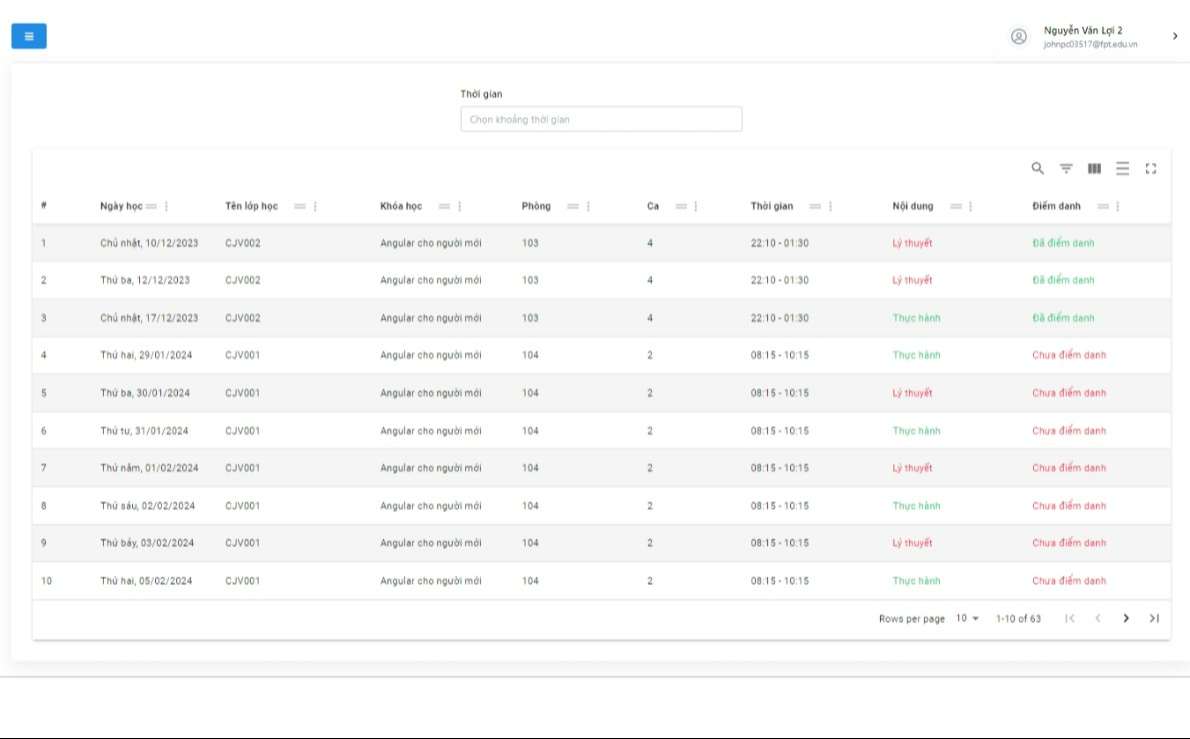This screenshot has height=739, width=1190.
Task: Toggle table fullscreen icon
Action: (1151, 168)
